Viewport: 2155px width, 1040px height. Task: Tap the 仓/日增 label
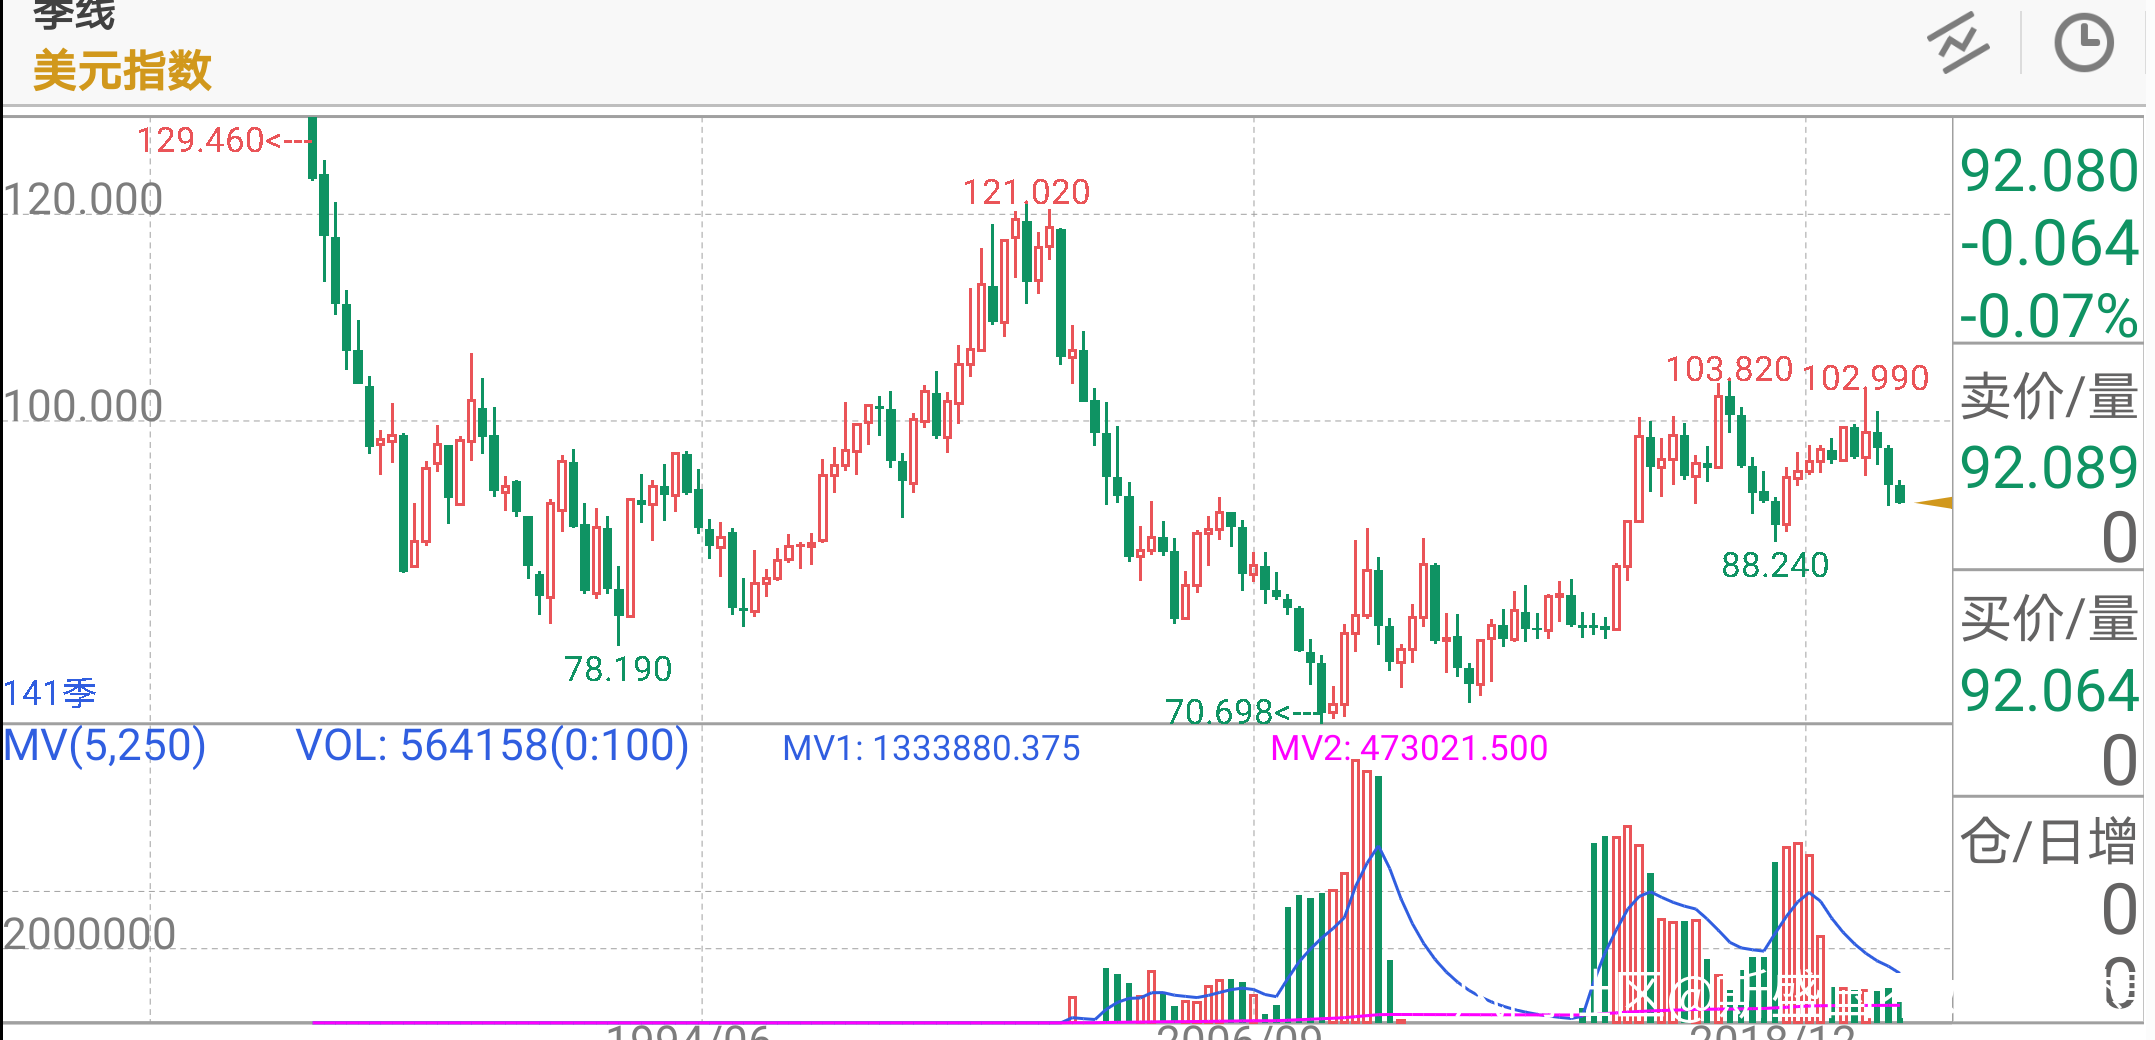[2049, 840]
